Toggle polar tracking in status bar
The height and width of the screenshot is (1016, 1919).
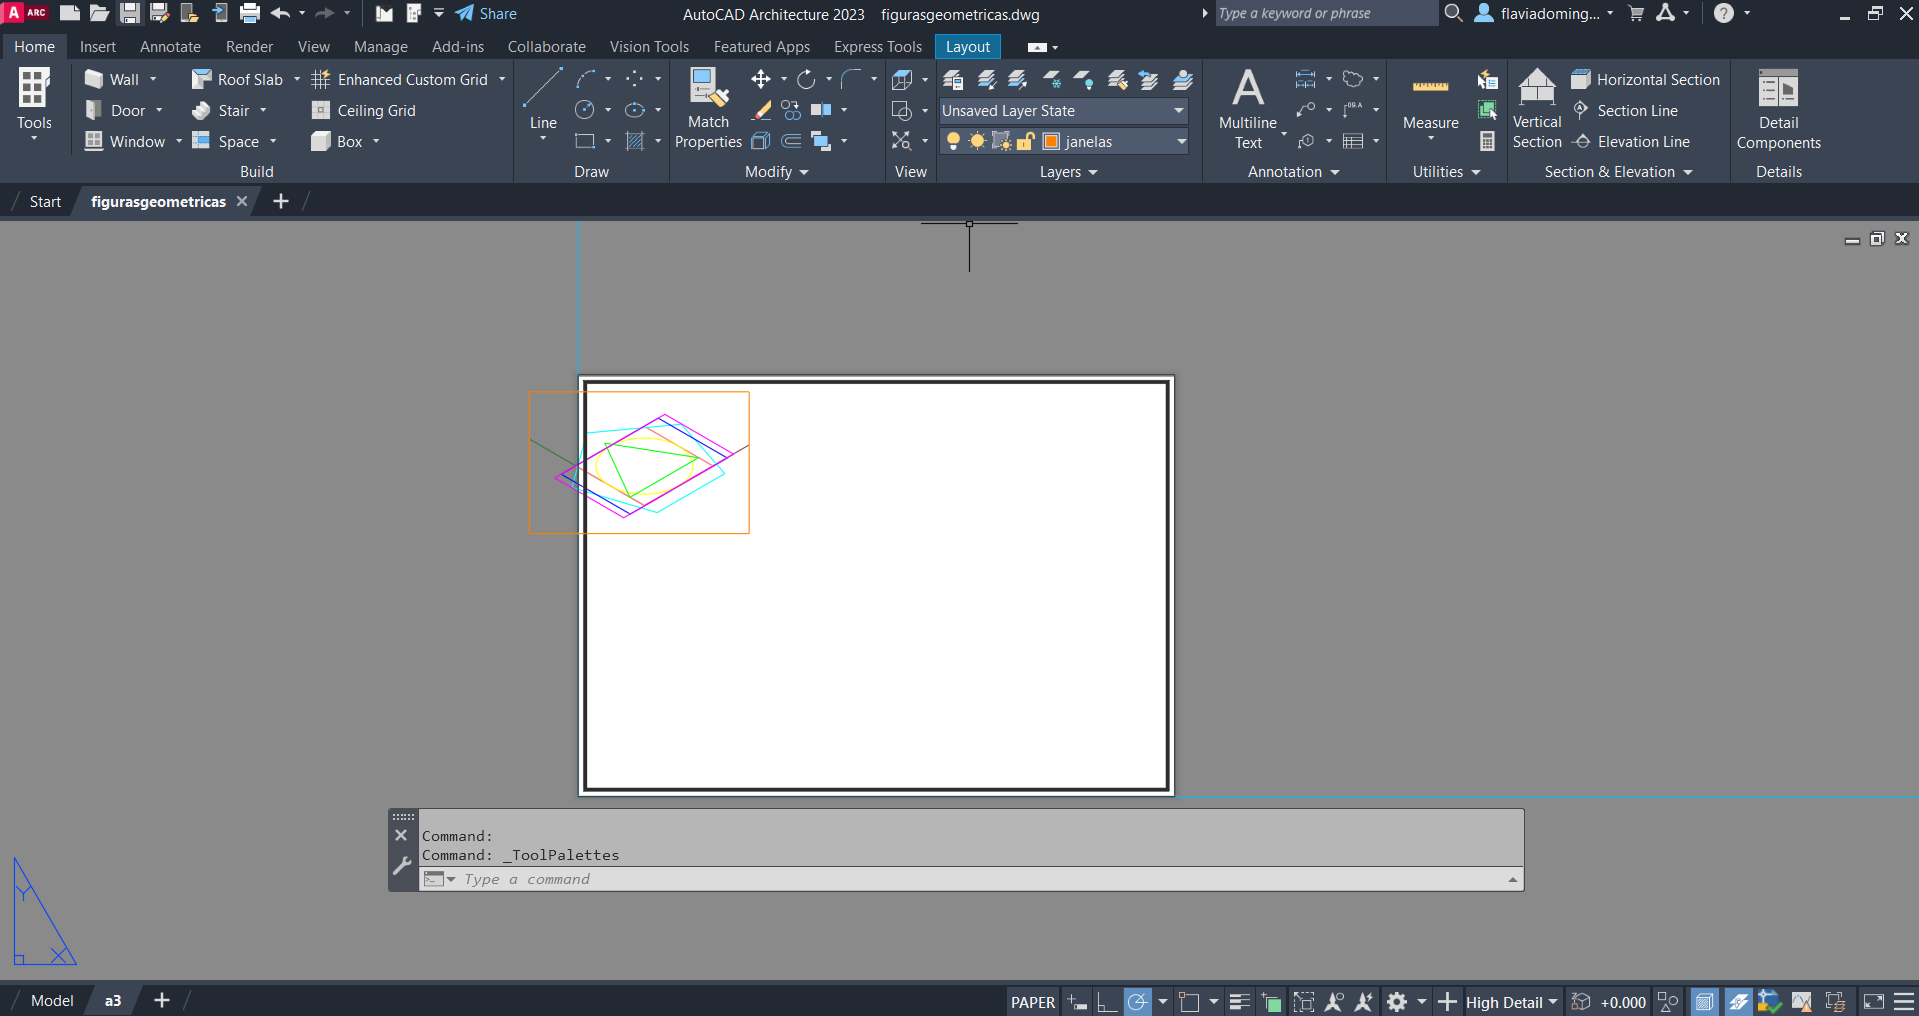[1137, 1001]
